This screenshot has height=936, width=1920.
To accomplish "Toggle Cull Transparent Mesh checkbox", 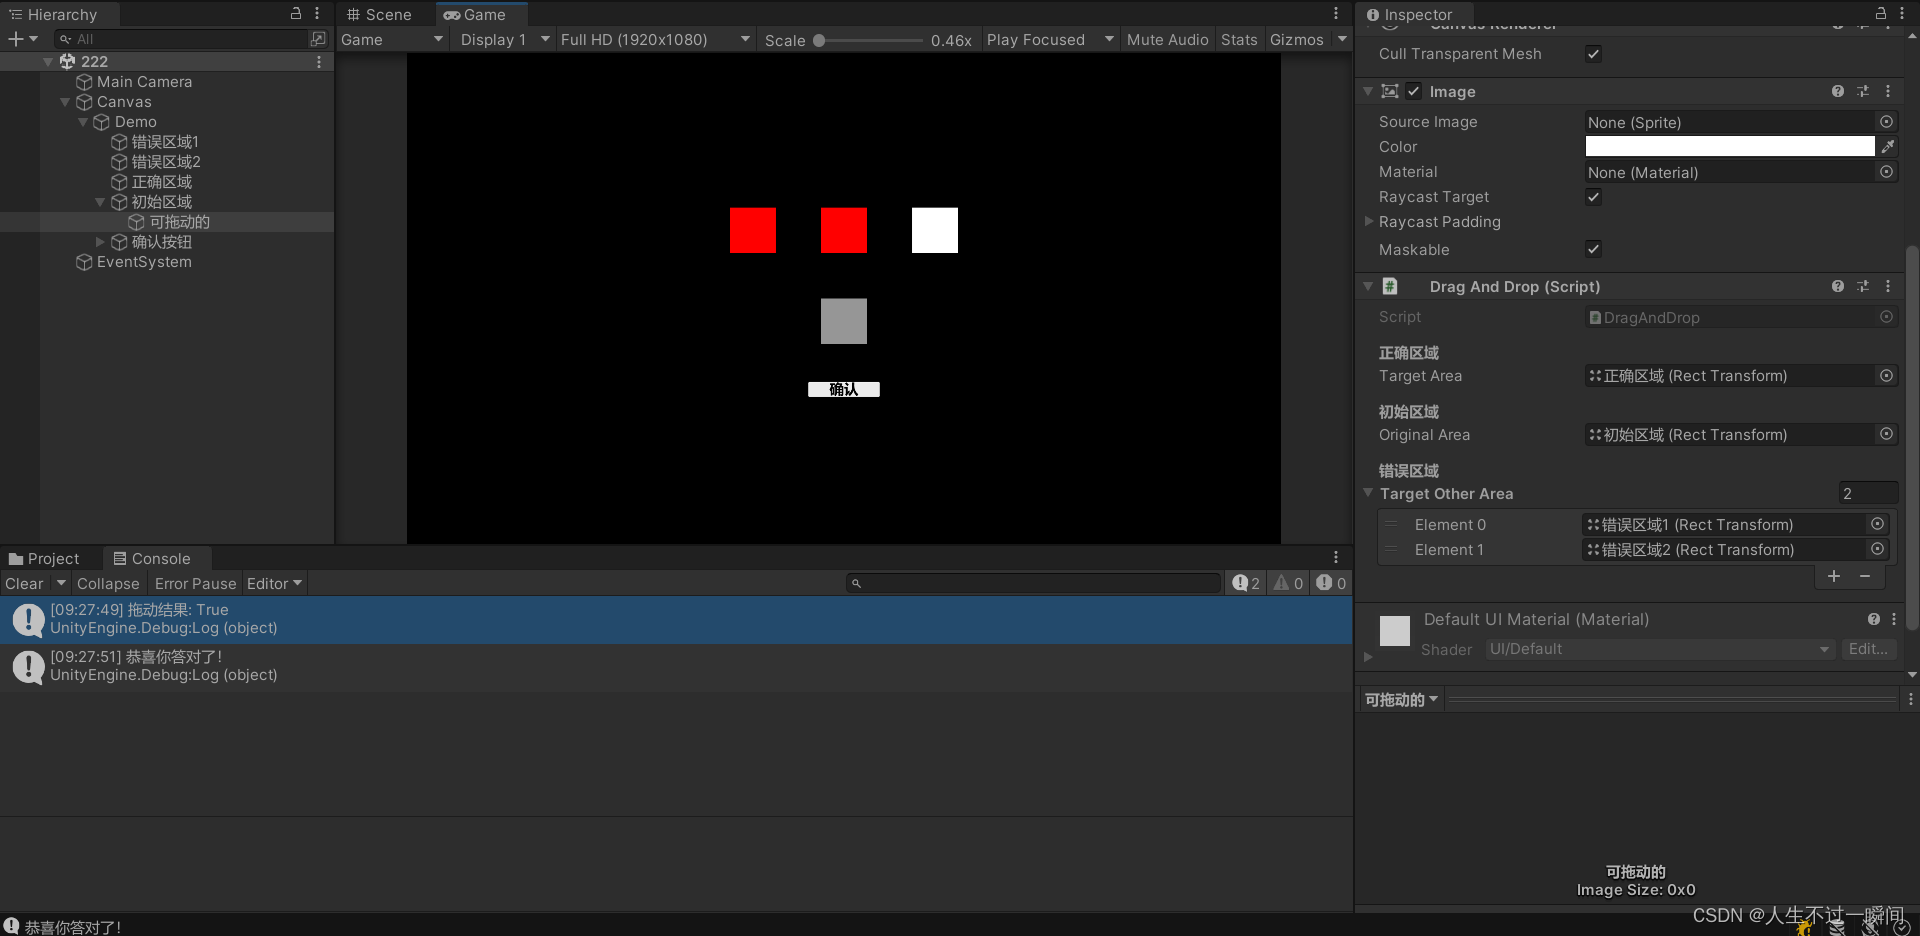I will click(x=1594, y=54).
